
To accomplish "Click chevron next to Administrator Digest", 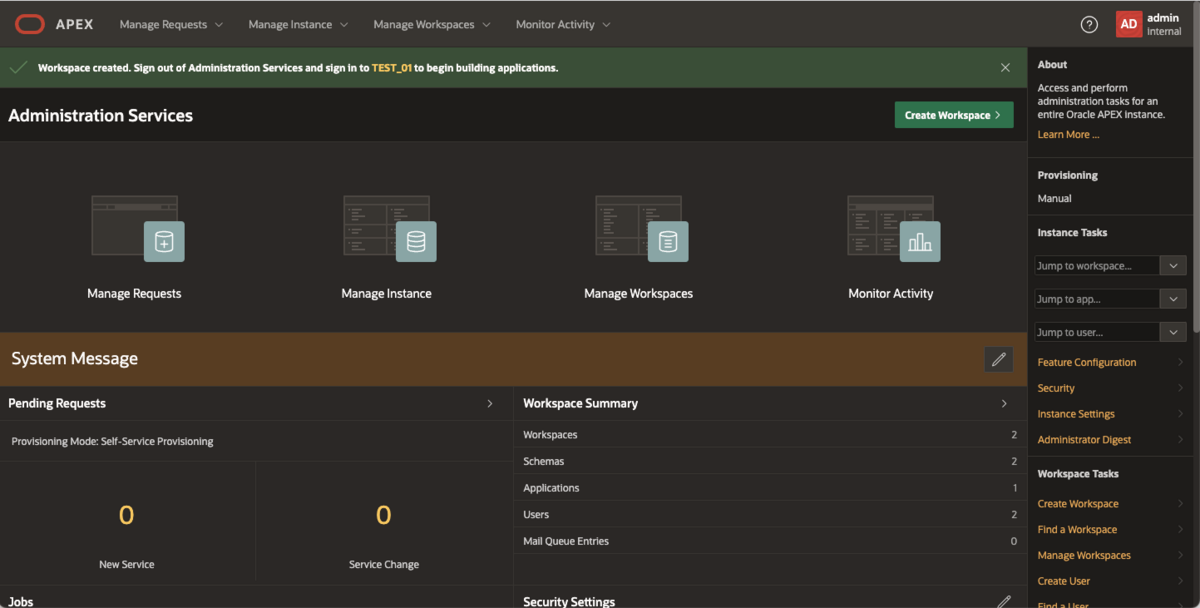I will coord(1180,440).
